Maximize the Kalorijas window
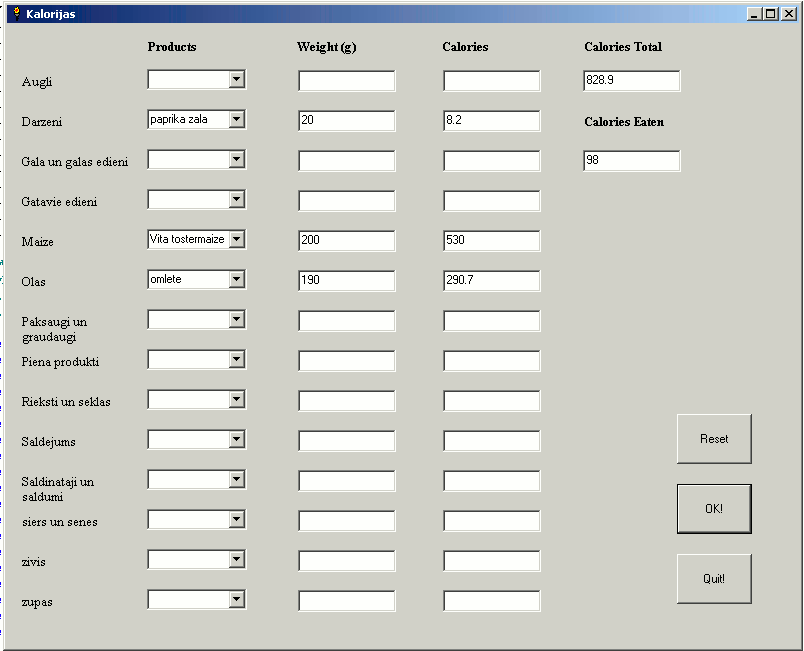The width and height of the screenshot is (804, 651). point(770,14)
